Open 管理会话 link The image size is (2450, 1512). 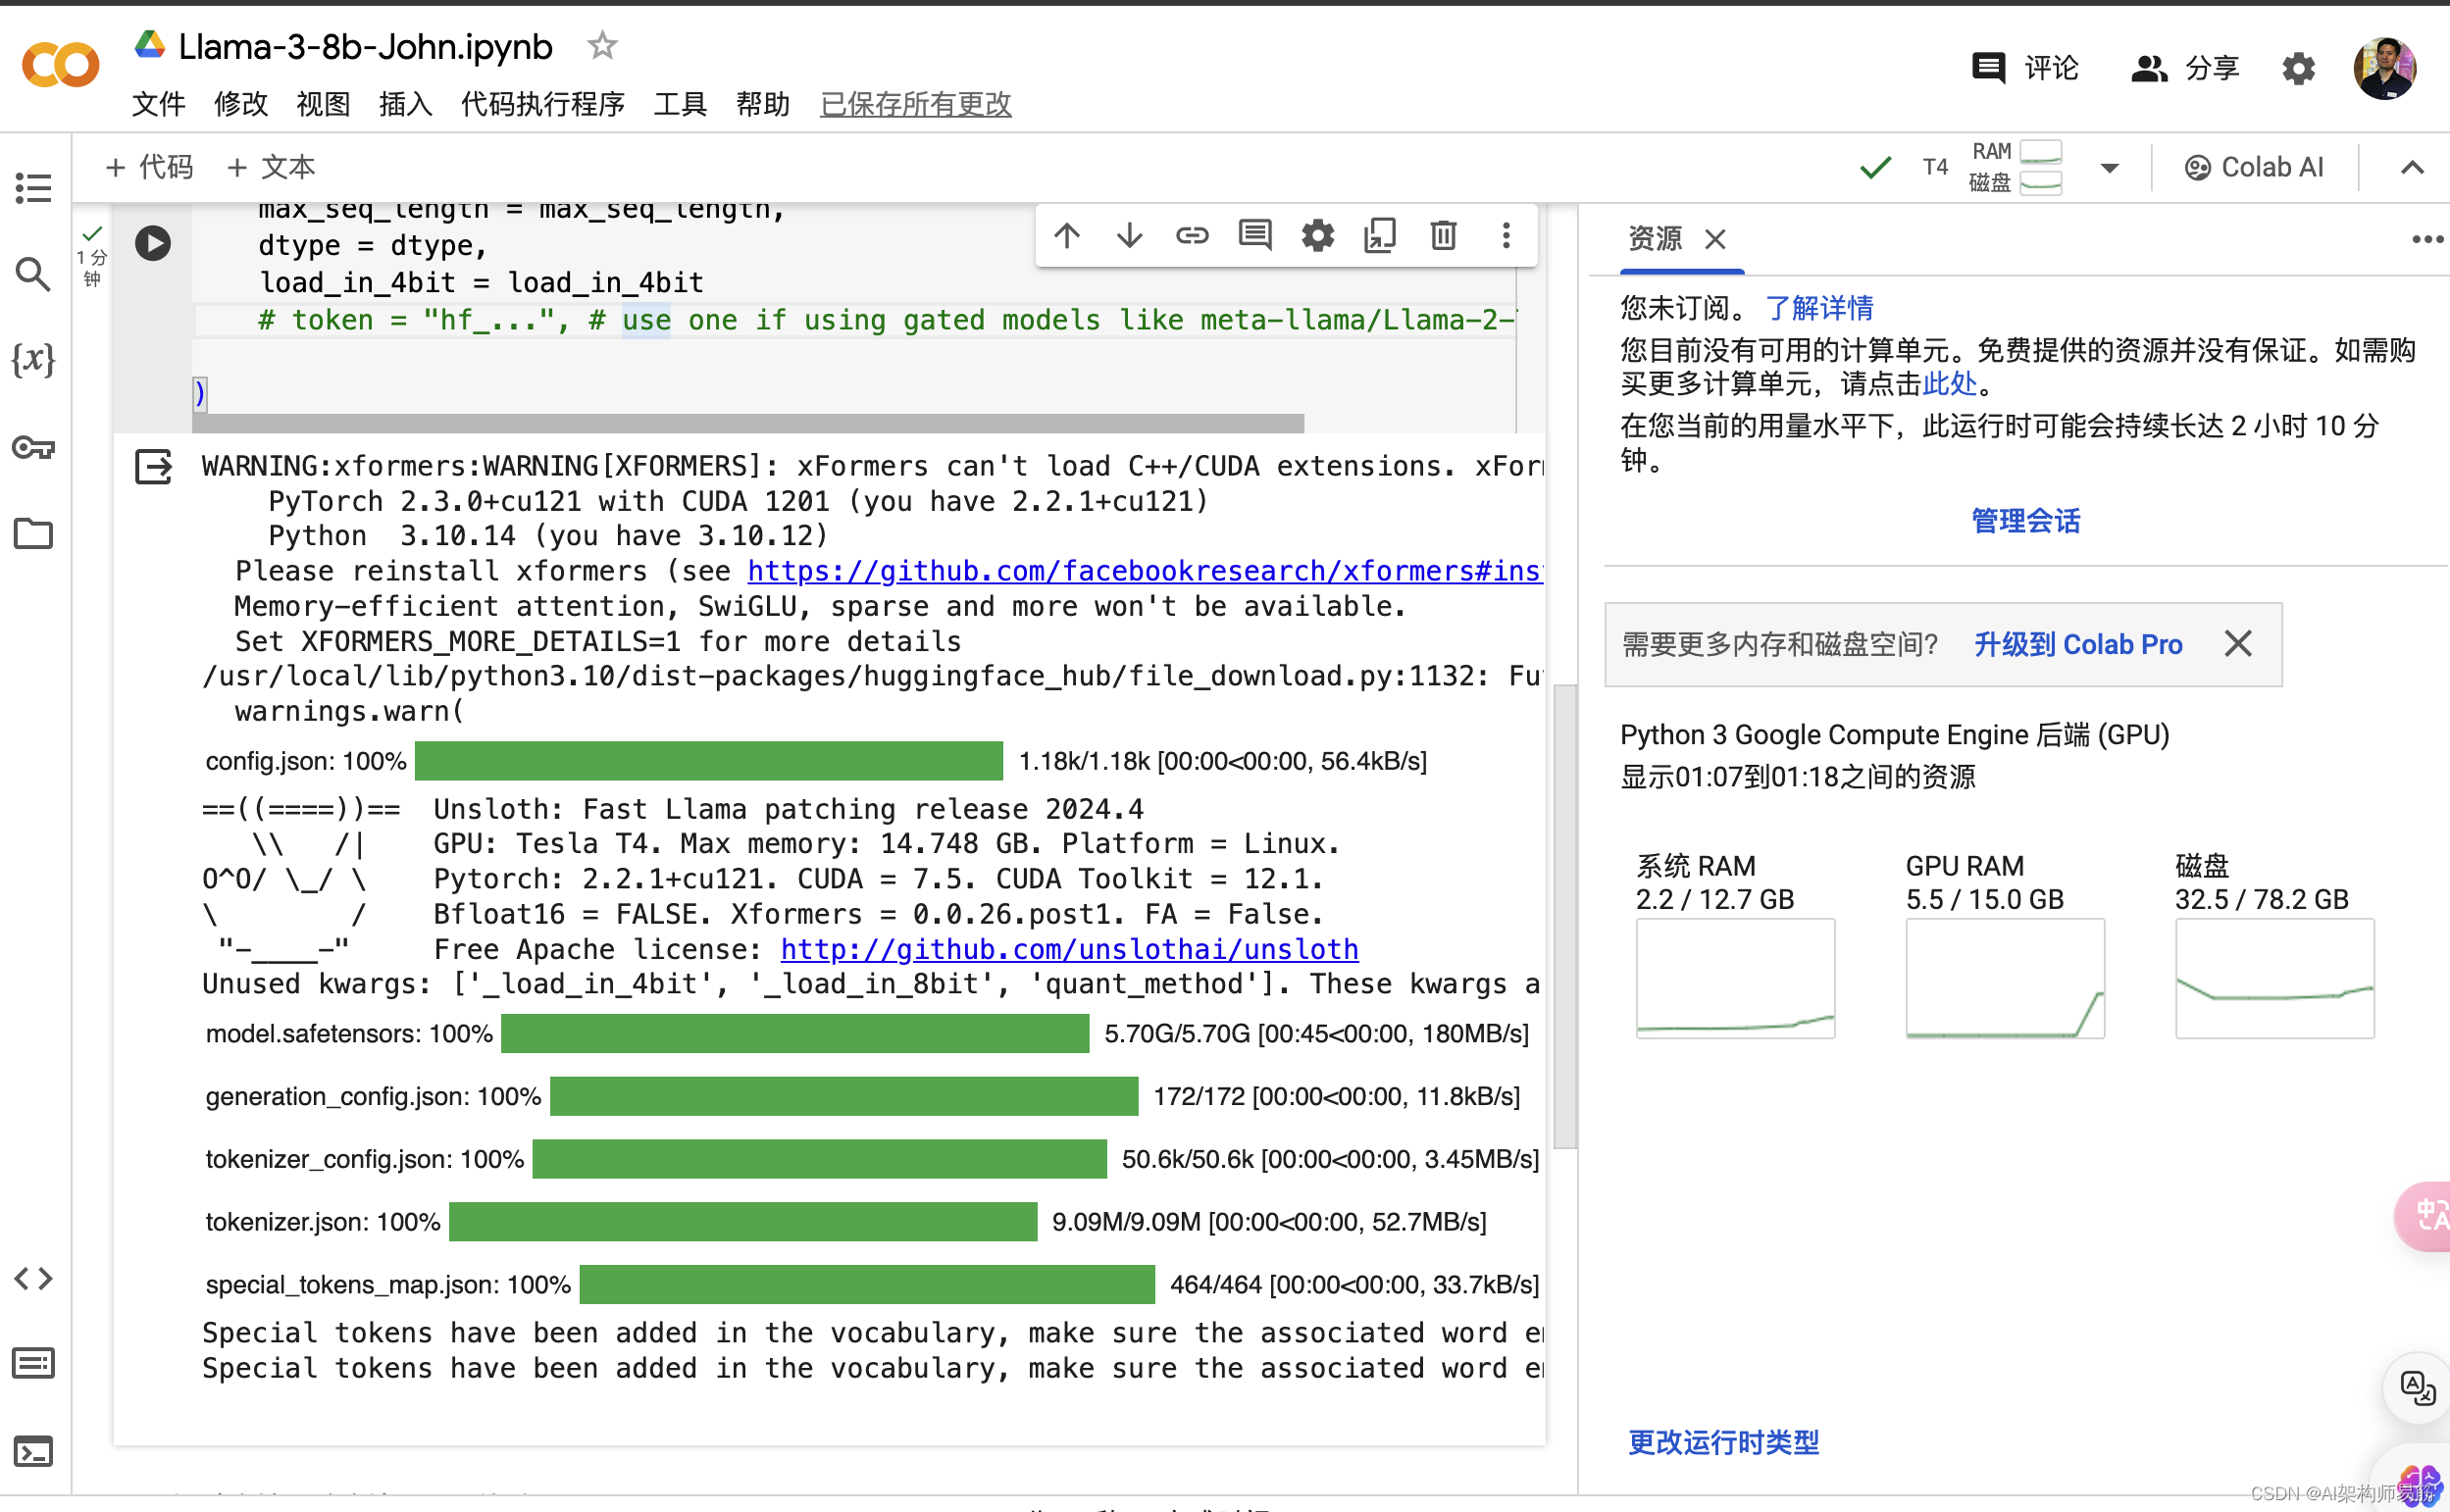(x=2025, y=521)
